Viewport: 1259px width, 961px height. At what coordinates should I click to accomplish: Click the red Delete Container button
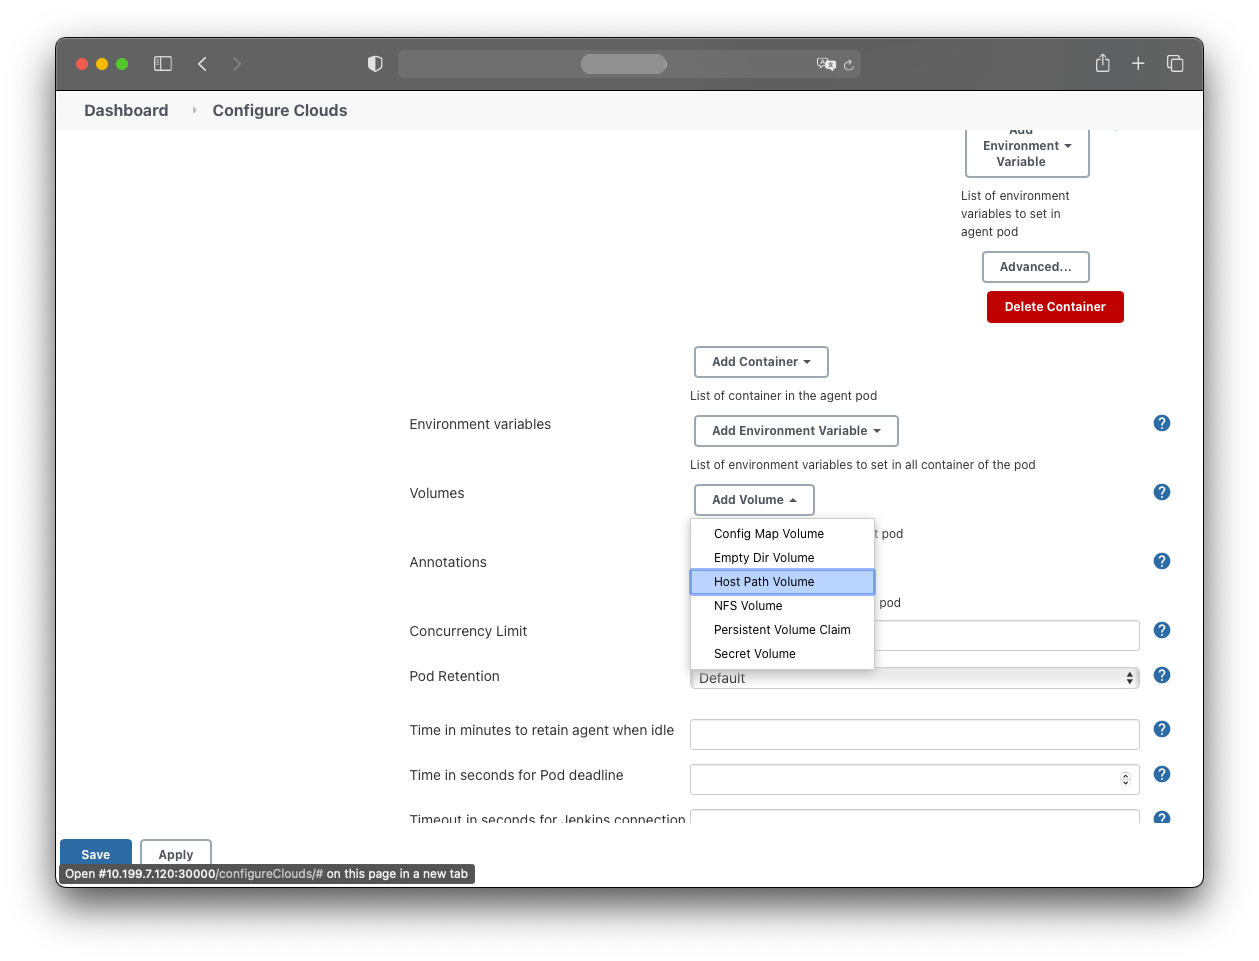point(1055,307)
